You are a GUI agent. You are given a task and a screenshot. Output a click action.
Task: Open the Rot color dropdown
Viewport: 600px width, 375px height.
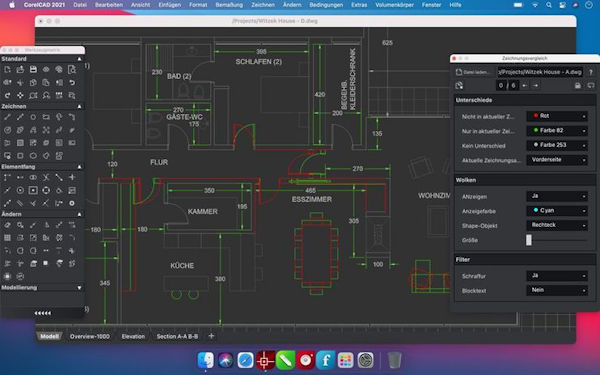557,116
